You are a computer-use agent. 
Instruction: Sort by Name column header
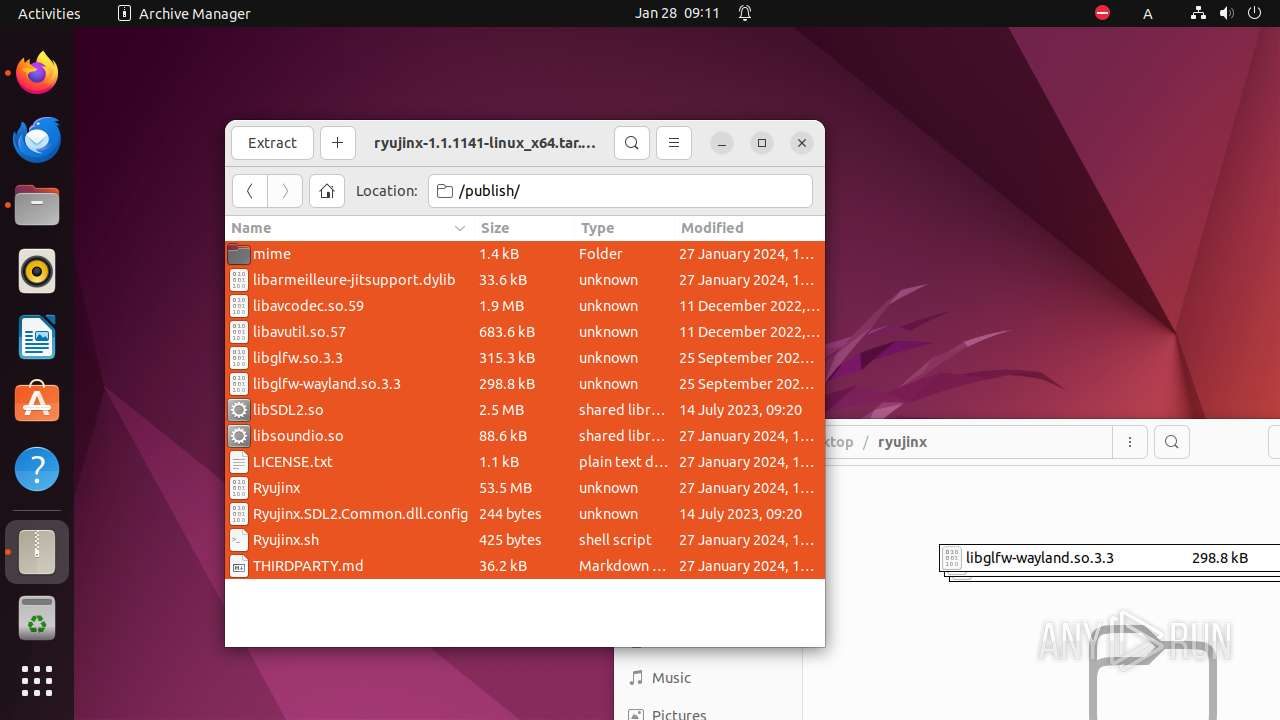click(349, 228)
